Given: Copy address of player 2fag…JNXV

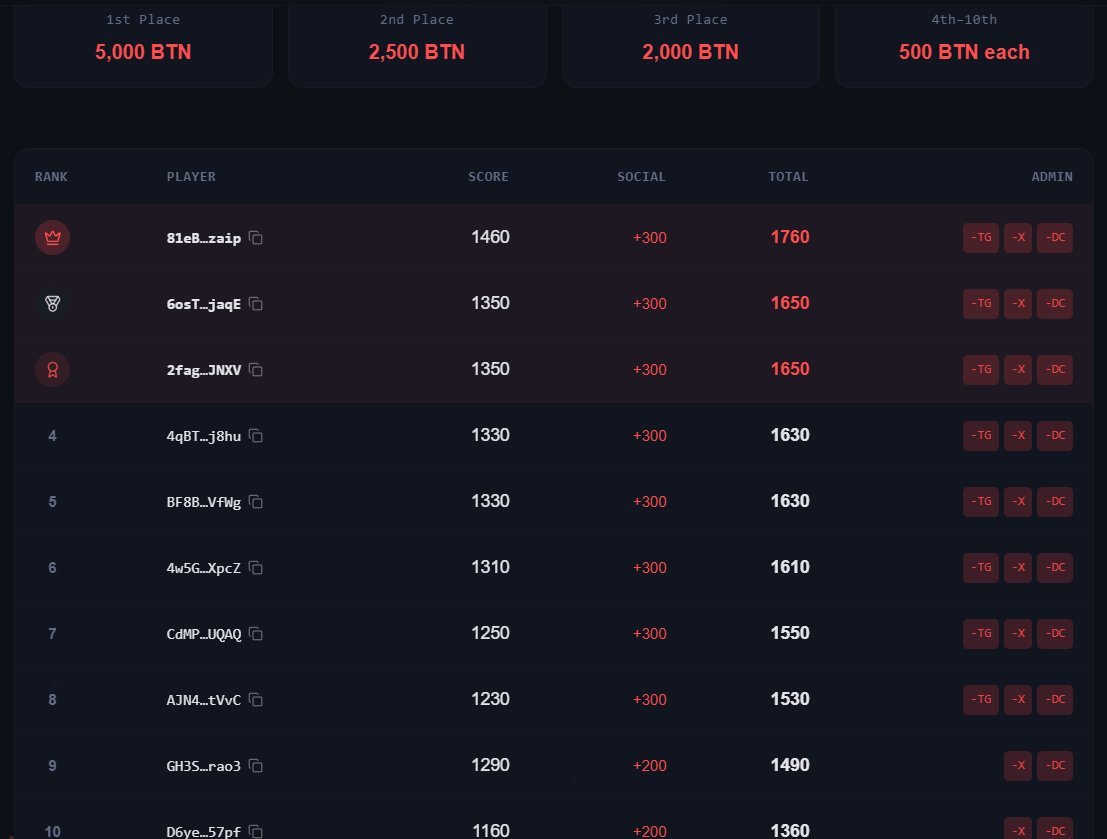Looking at the screenshot, I should click(x=256, y=370).
